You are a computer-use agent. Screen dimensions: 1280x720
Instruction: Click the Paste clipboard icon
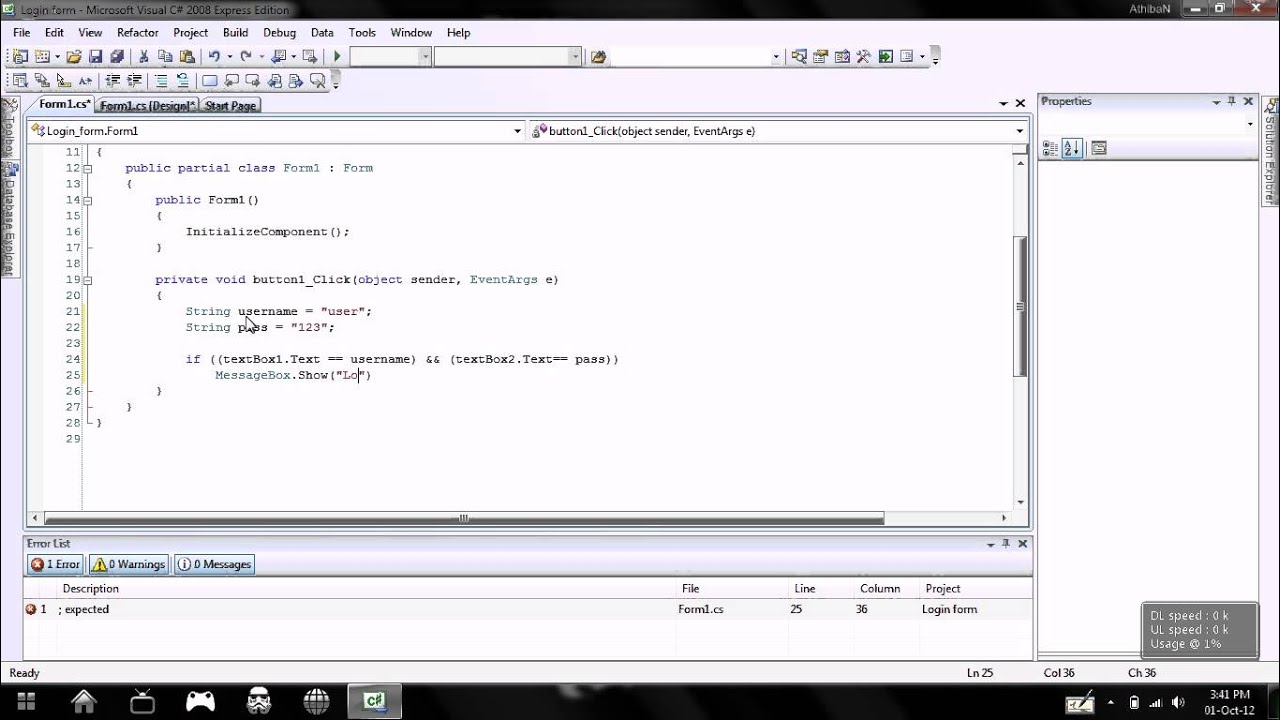point(187,57)
